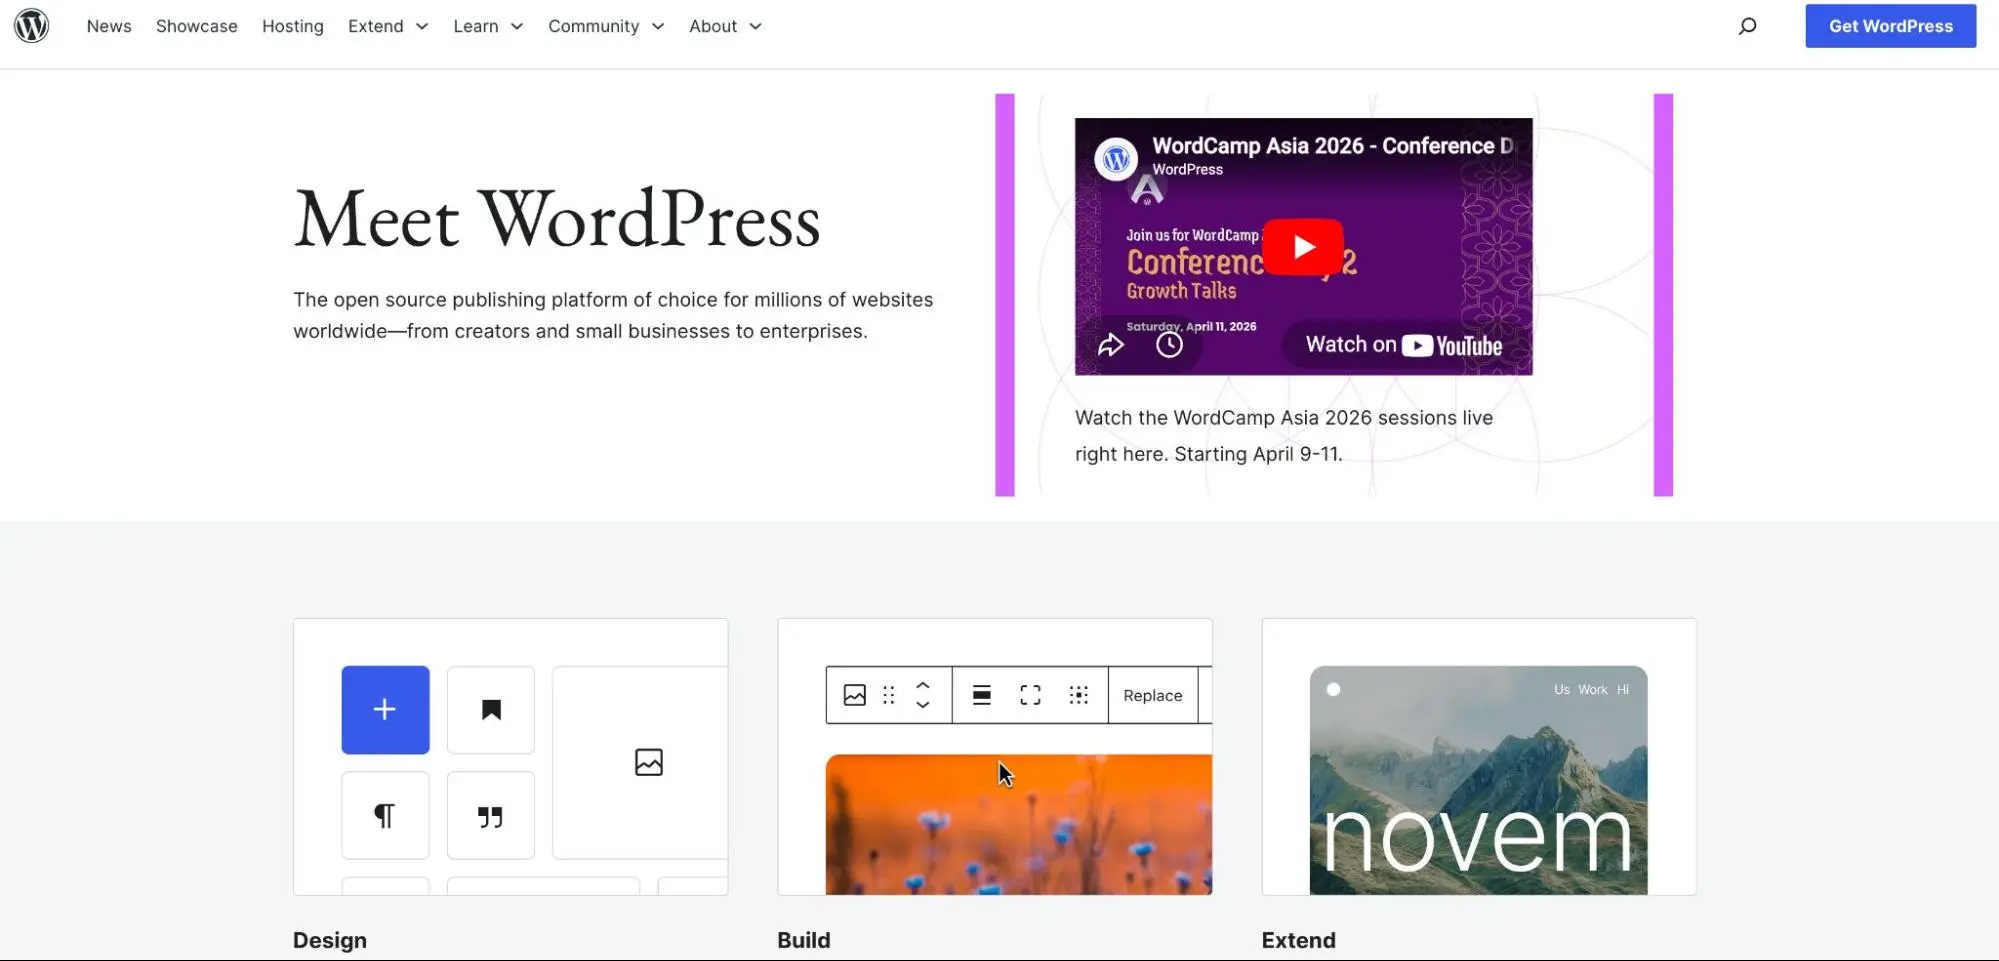
Task: Click the full-height toggle icon in toolbar
Action: tap(1029, 695)
